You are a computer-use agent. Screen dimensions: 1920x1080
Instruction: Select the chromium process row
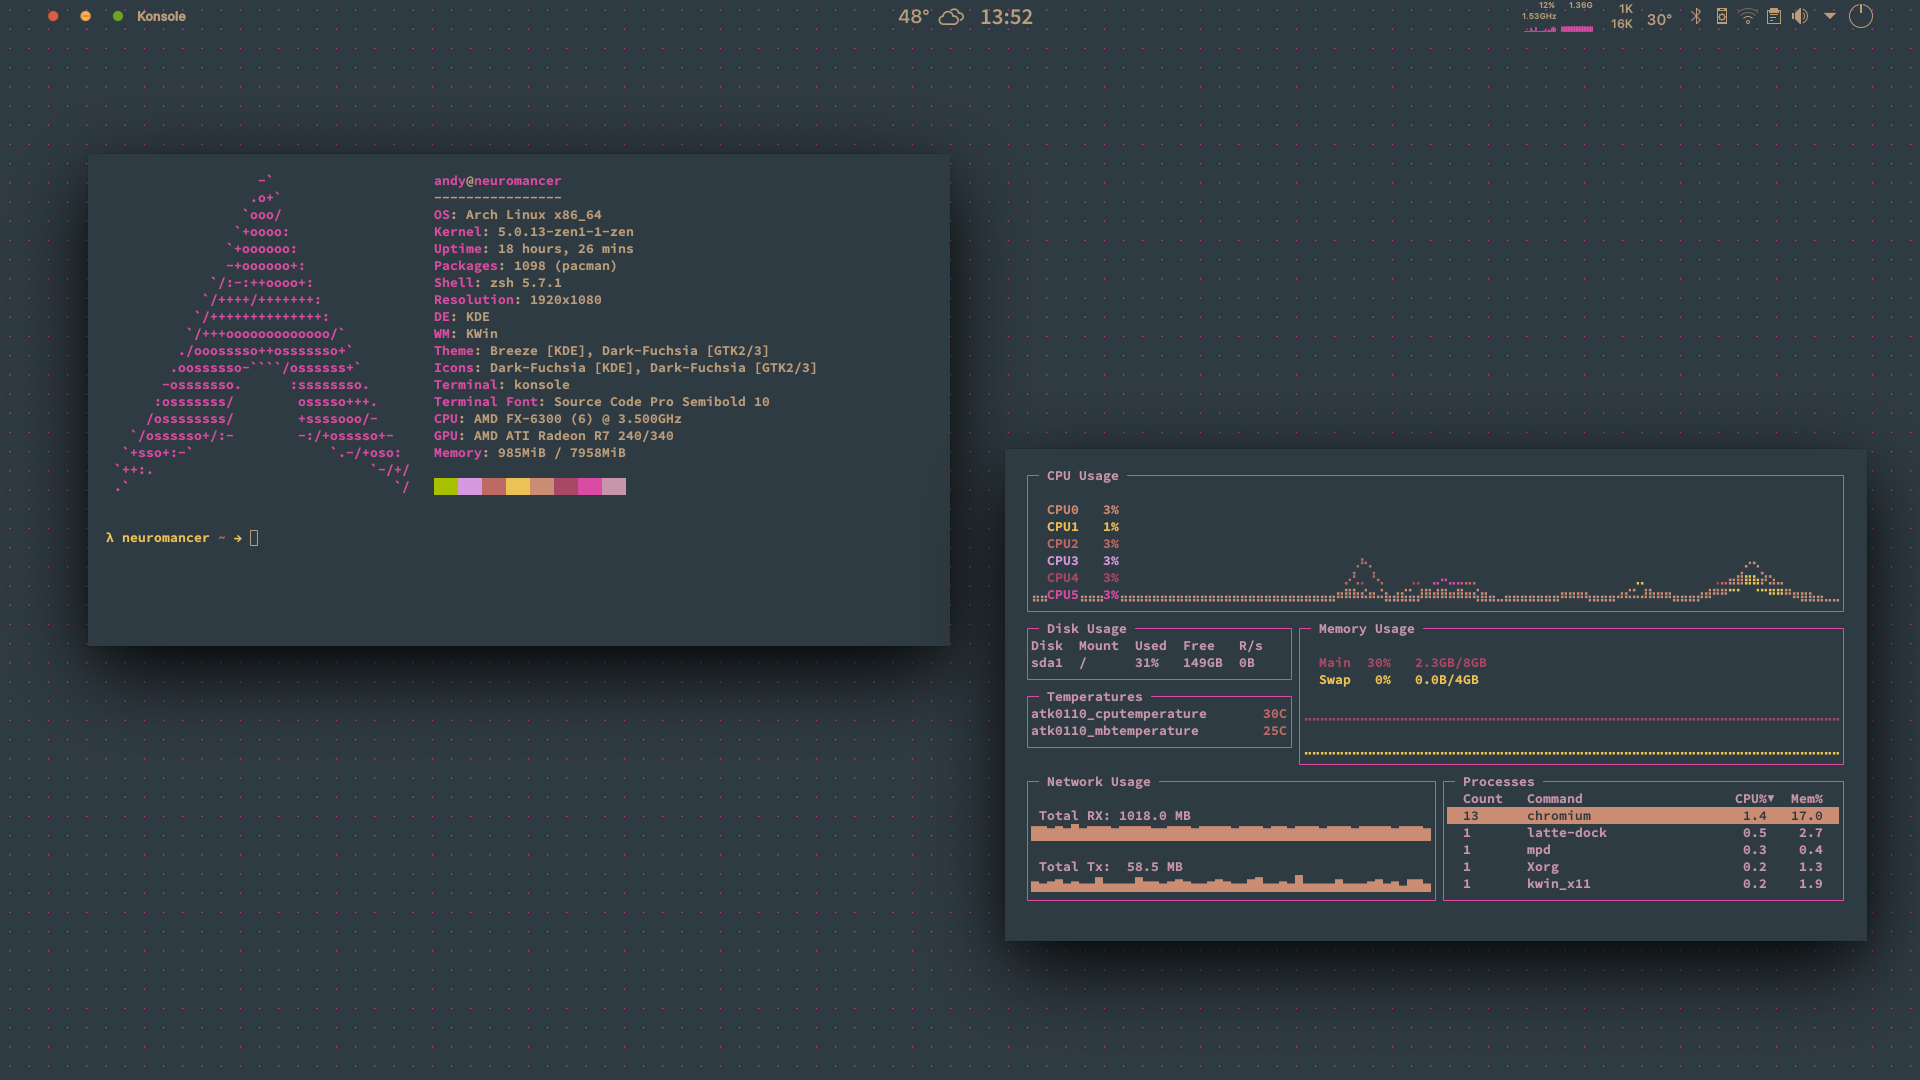(1642, 816)
